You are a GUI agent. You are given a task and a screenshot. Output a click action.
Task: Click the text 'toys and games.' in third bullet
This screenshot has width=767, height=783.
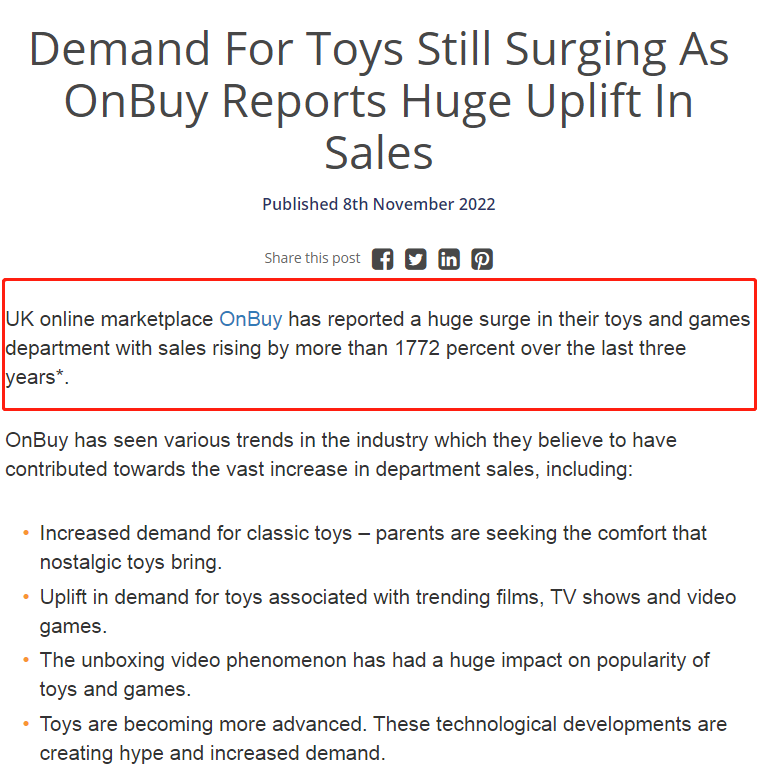(115, 689)
